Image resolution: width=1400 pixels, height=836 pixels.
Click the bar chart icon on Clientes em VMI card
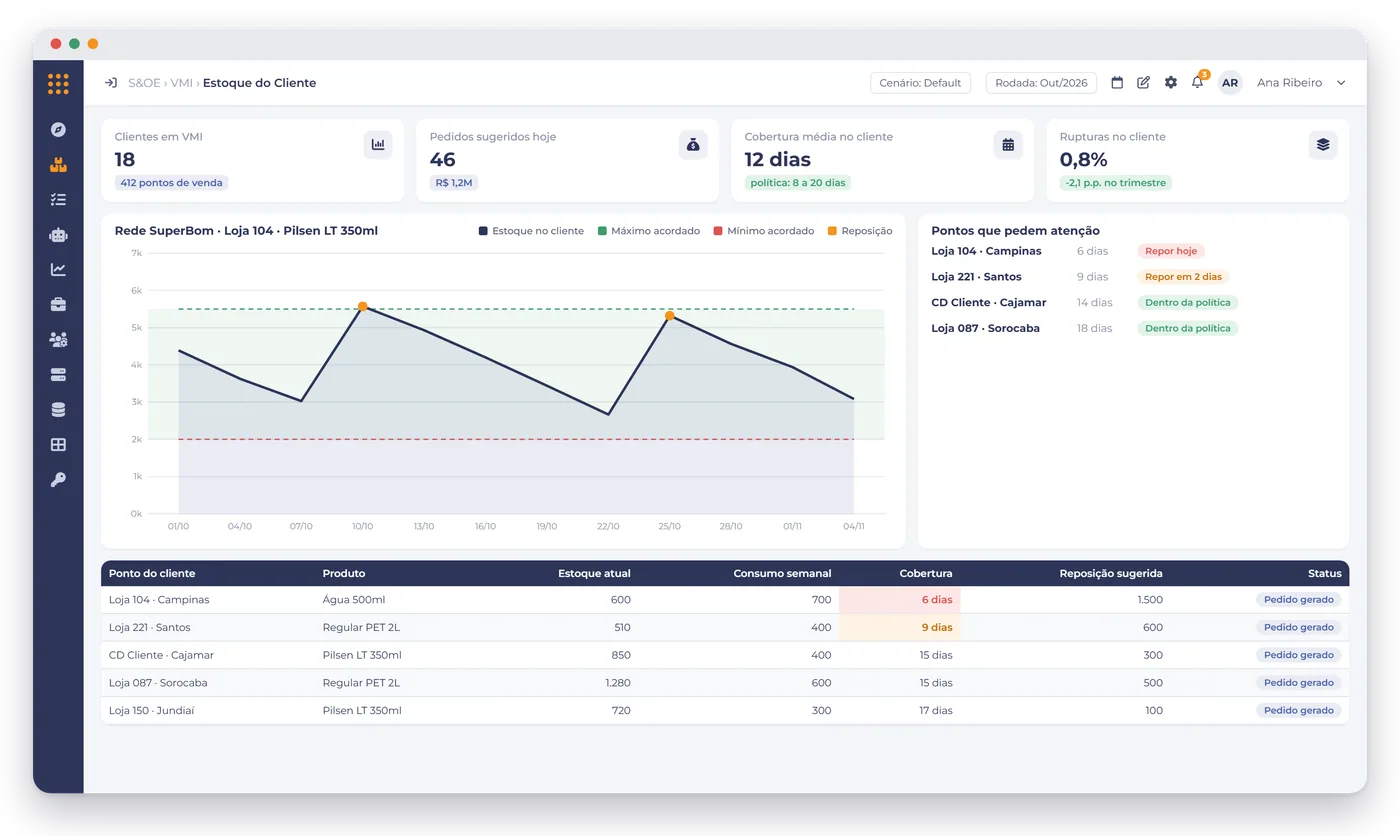tap(378, 145)
